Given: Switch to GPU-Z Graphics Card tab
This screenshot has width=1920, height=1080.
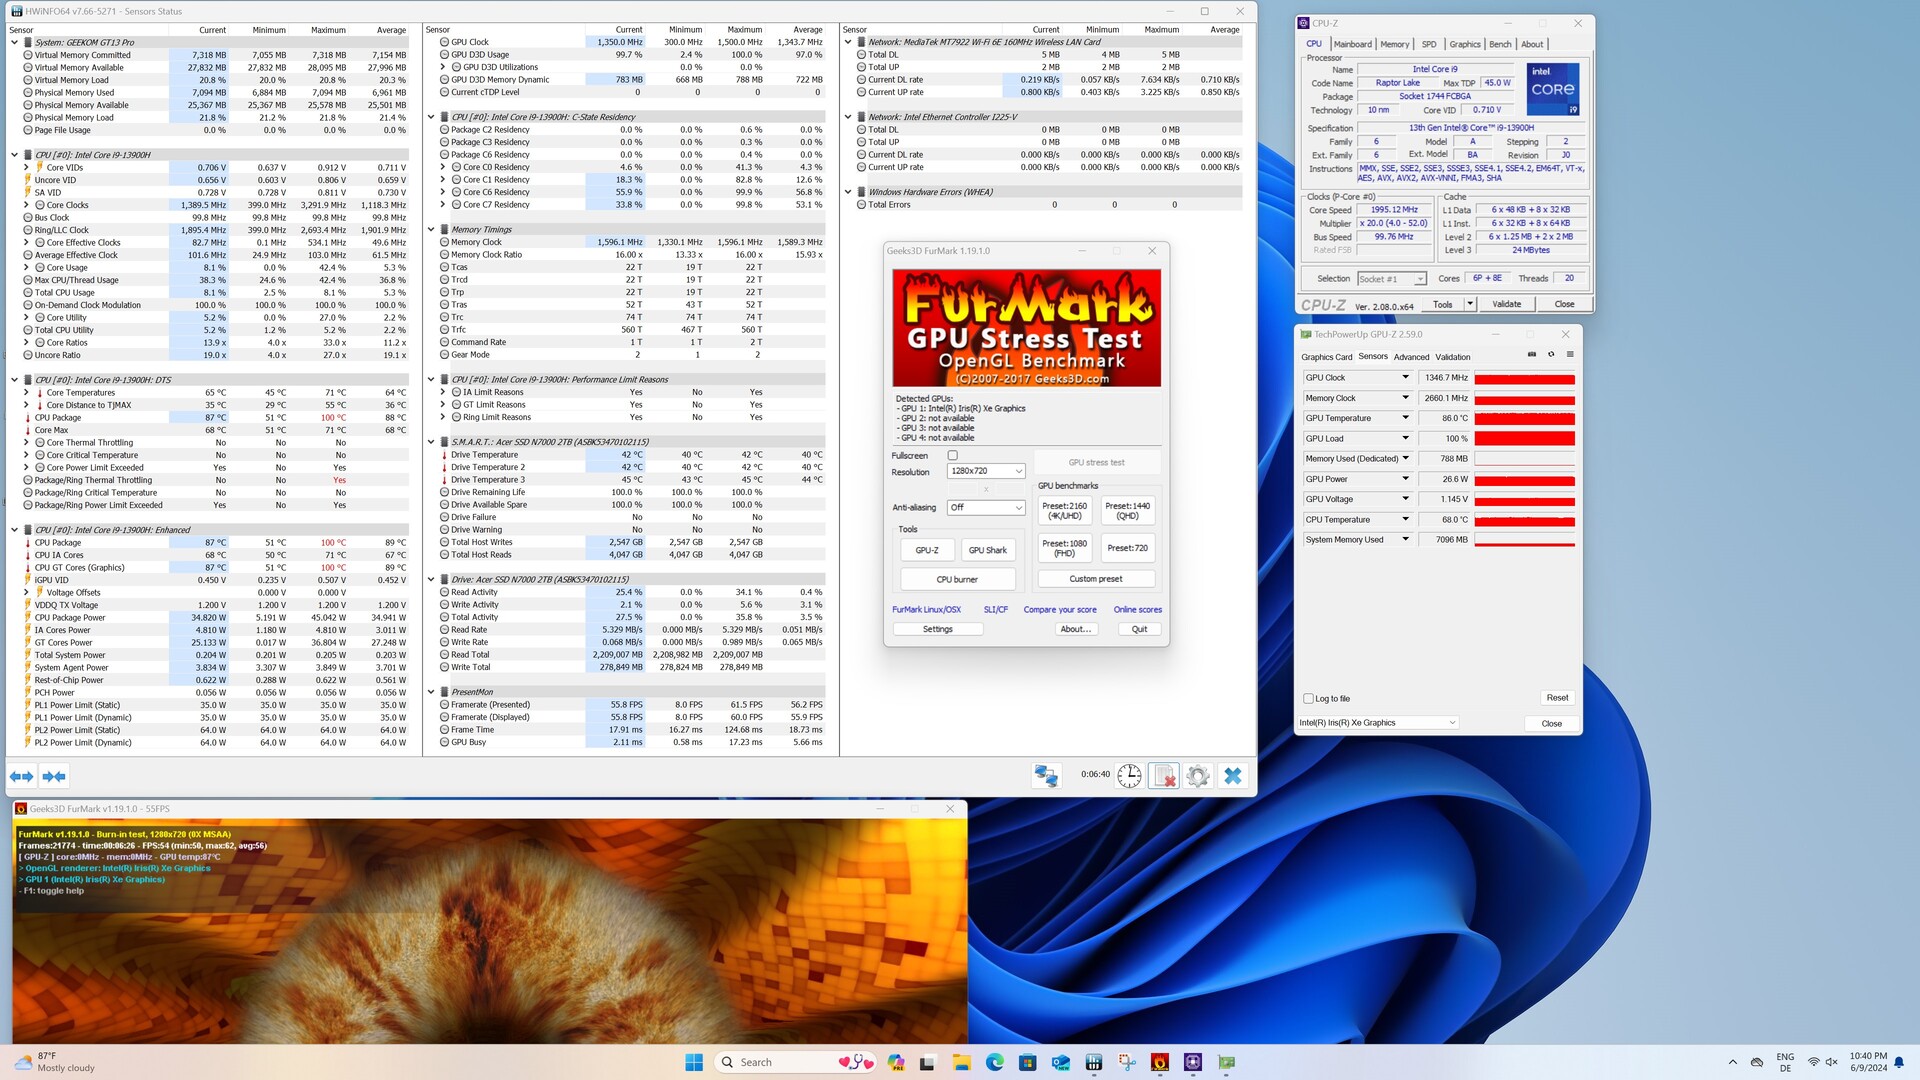Looking at the screenshot, I should coord(1326,357).
